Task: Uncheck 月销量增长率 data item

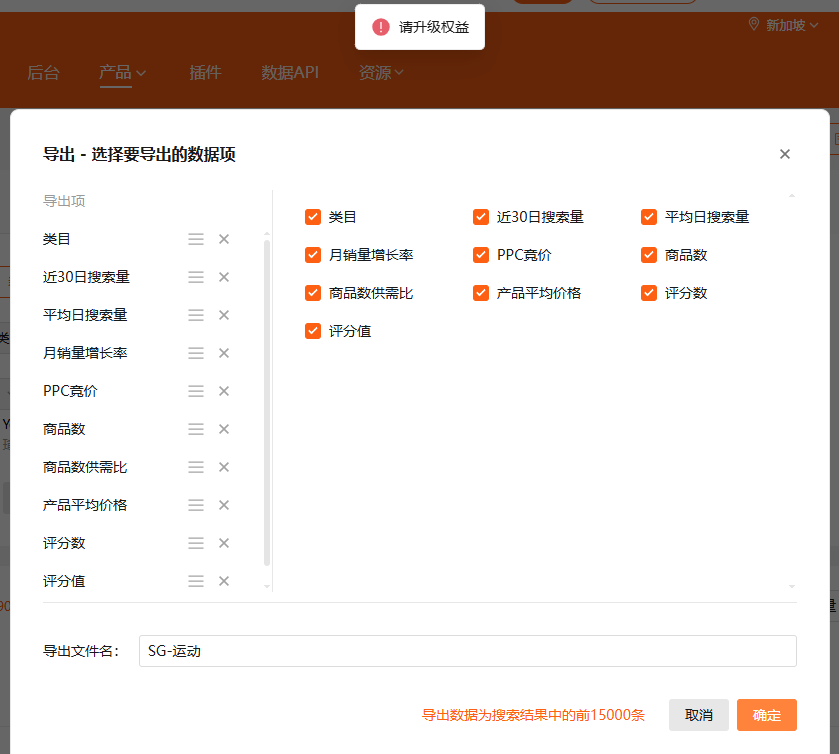Action: point(313,255)
